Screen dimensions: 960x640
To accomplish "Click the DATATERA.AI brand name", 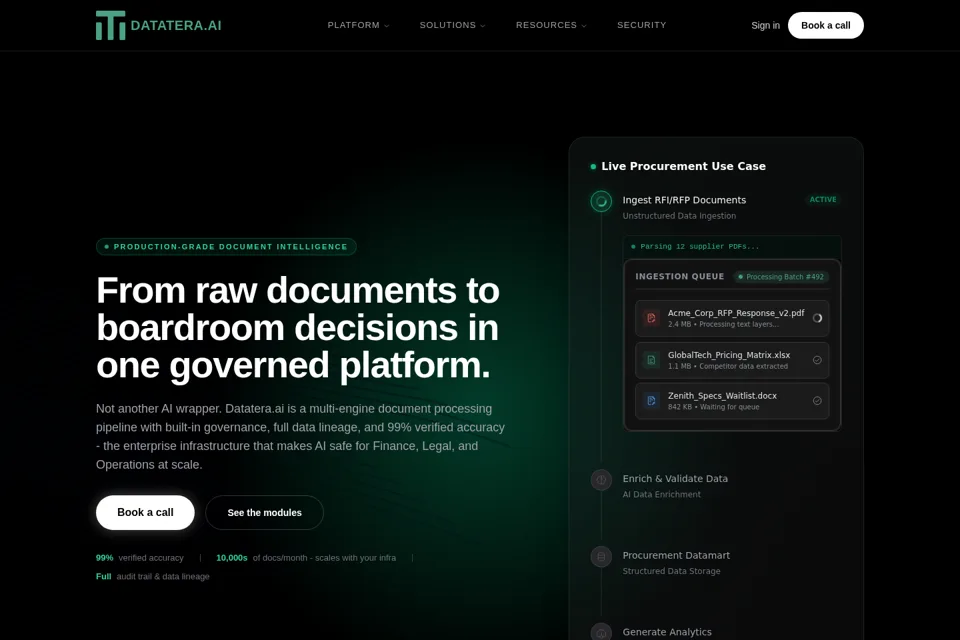I will click(176, 25).
